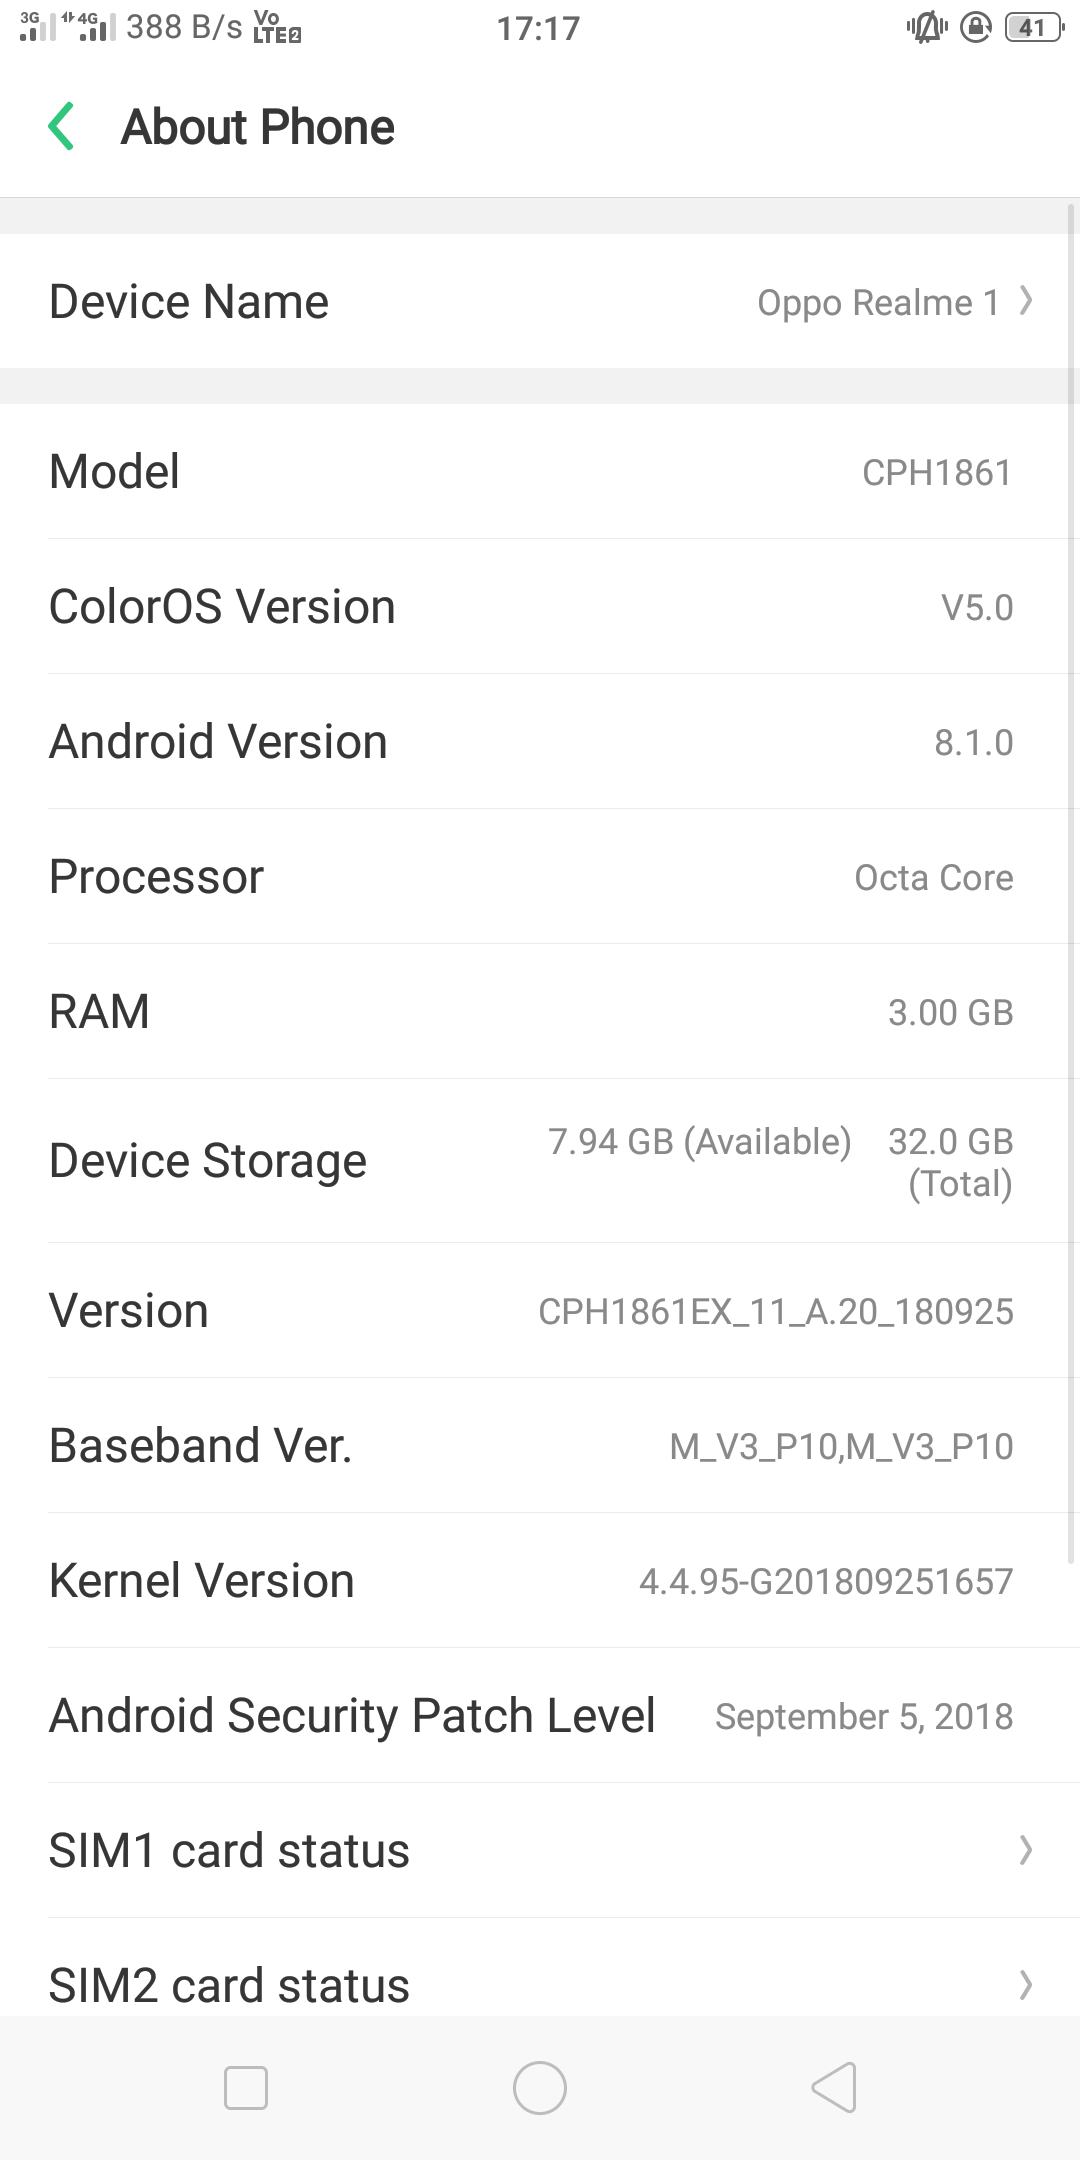Tap the Android Version entry
The width and height of the screenshot is (1080, 2160).
point(540,742)
